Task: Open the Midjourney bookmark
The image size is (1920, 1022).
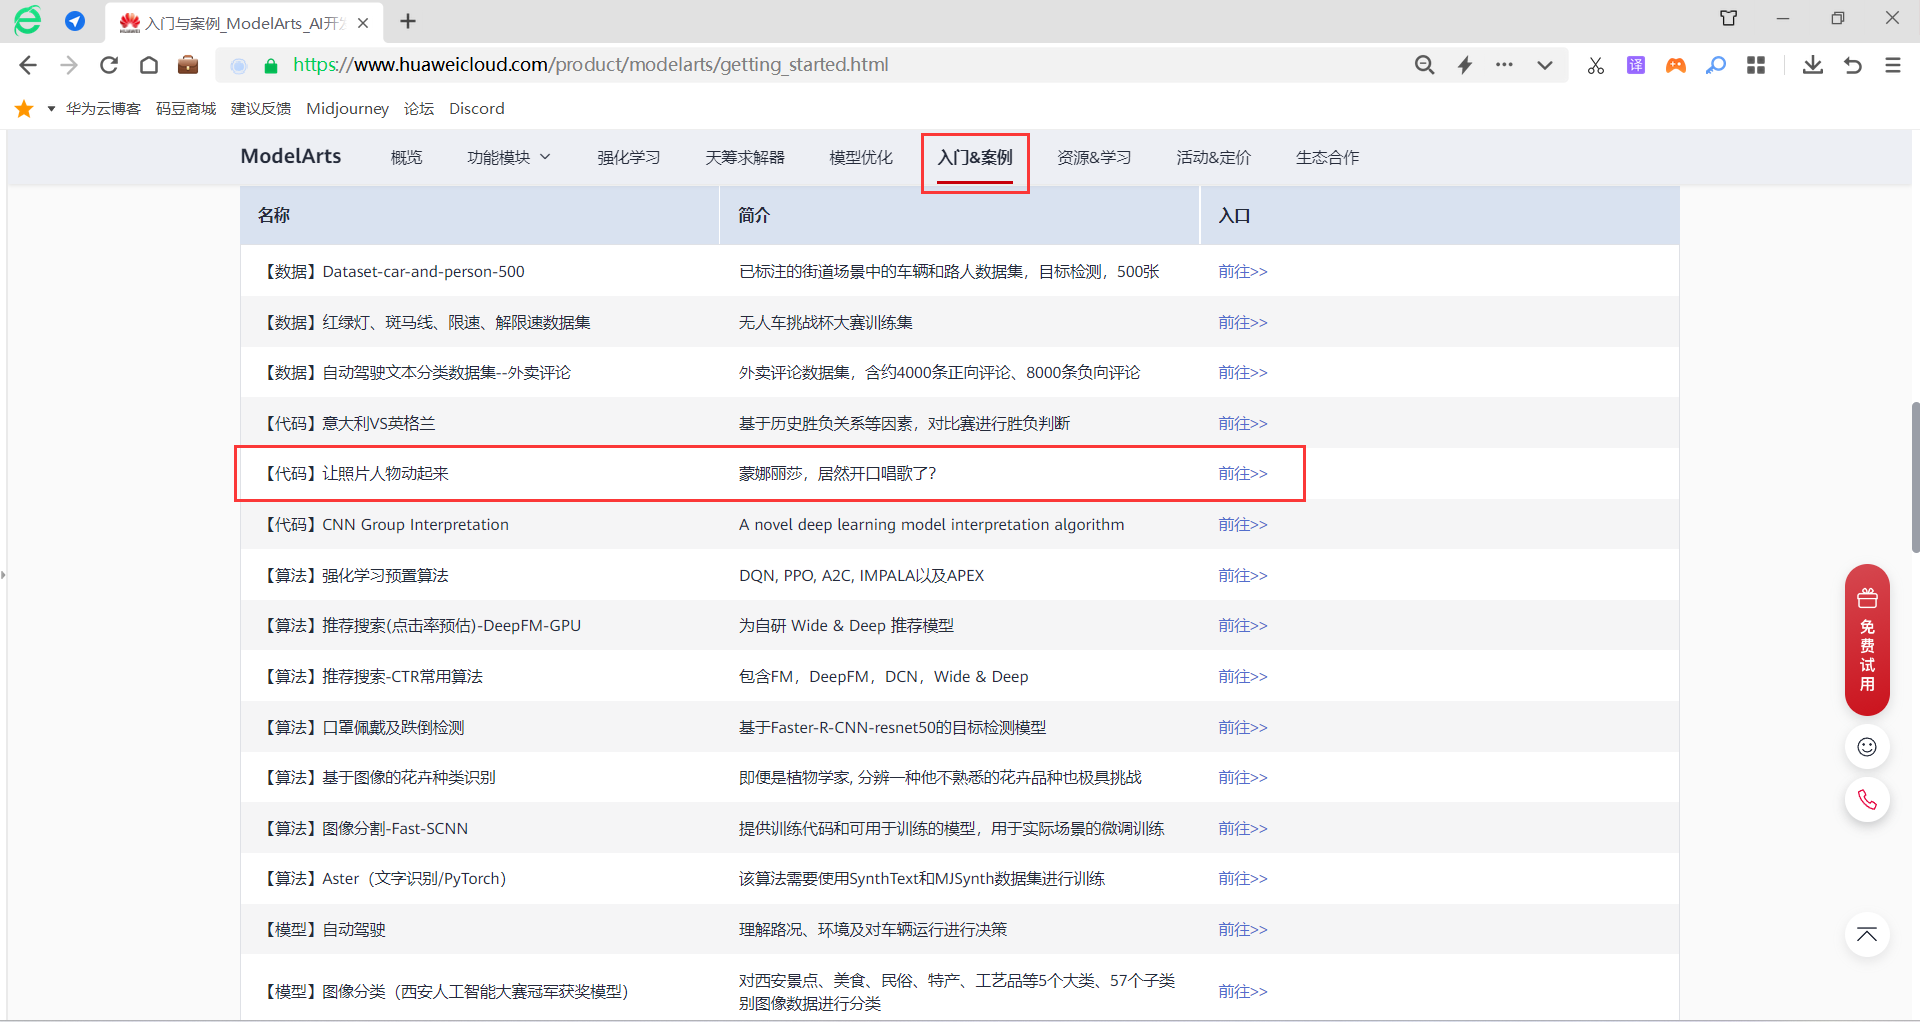Action: click(347, 108)
